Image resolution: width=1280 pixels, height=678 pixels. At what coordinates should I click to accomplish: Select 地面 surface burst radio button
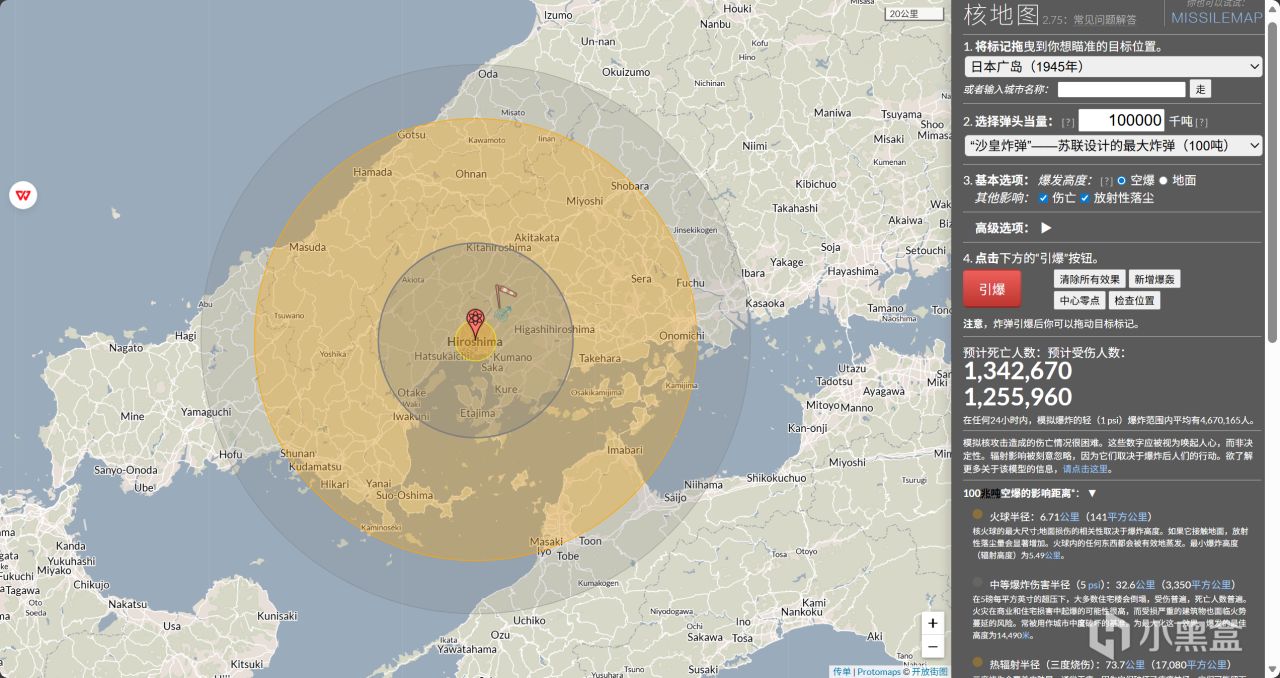click(x=1163, y=181)
